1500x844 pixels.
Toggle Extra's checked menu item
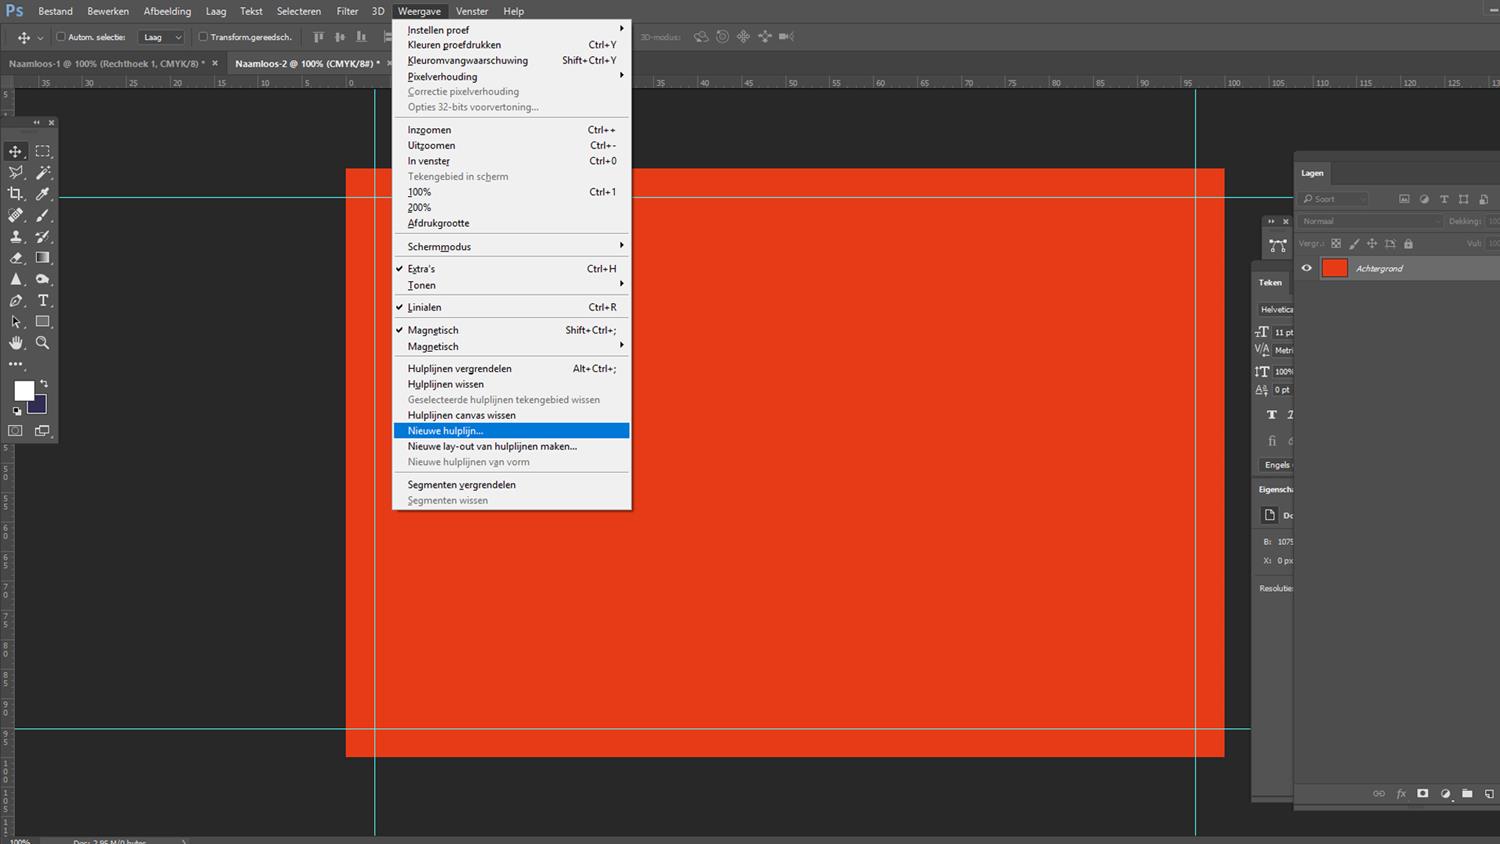511,269
